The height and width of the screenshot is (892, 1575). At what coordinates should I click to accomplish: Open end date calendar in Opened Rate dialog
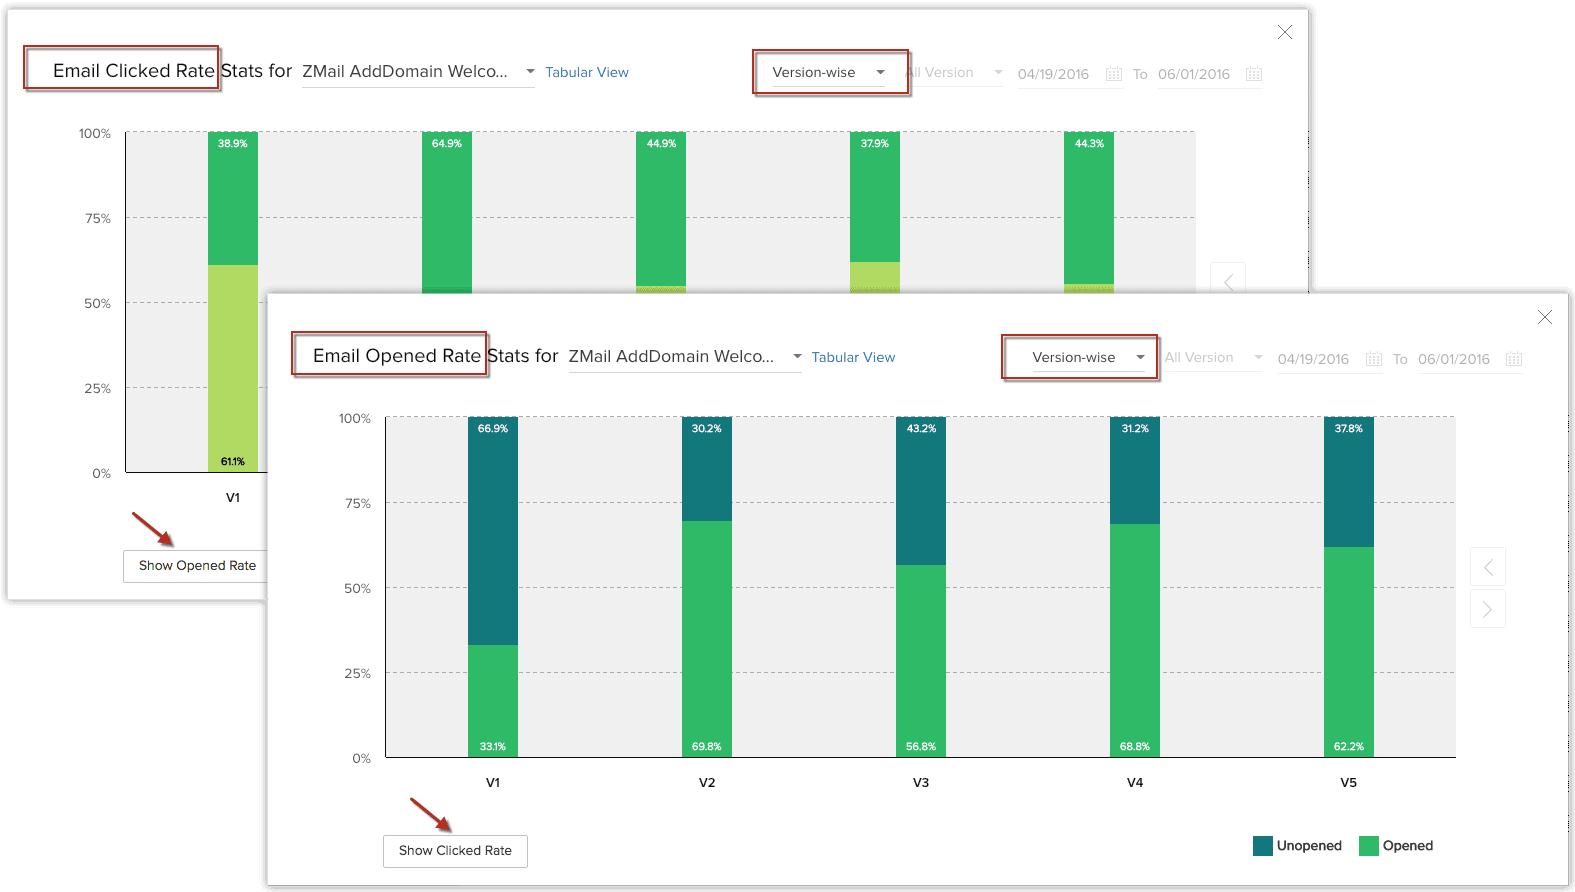[1514, 359]
